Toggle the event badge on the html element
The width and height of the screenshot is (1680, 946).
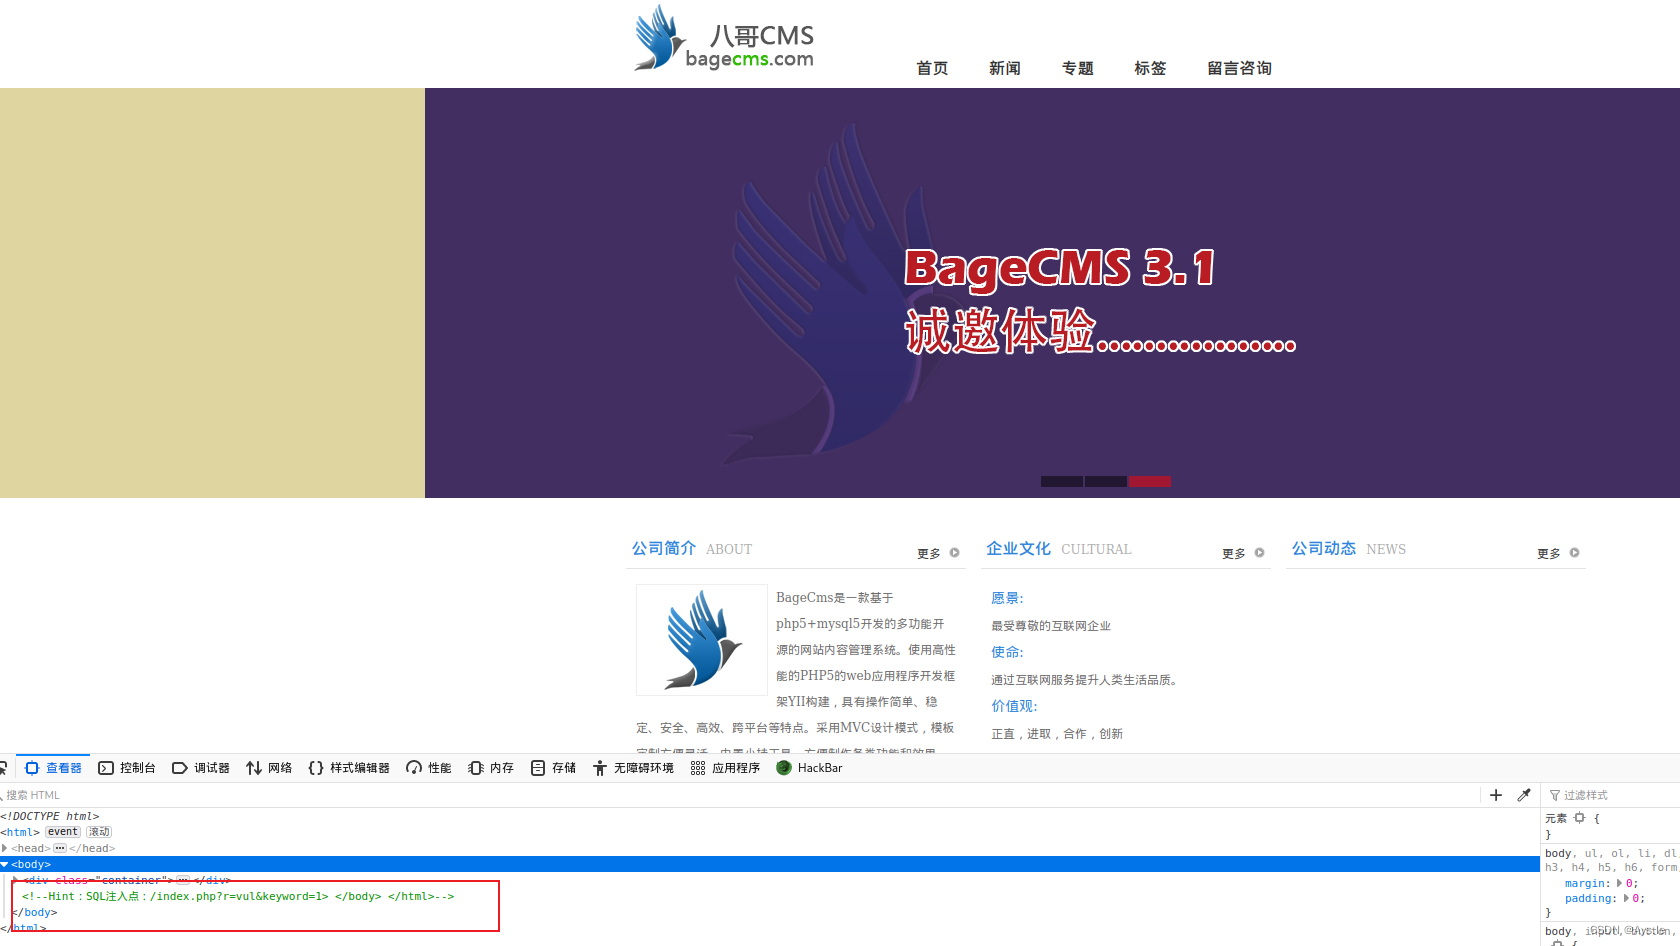(62, 831)
